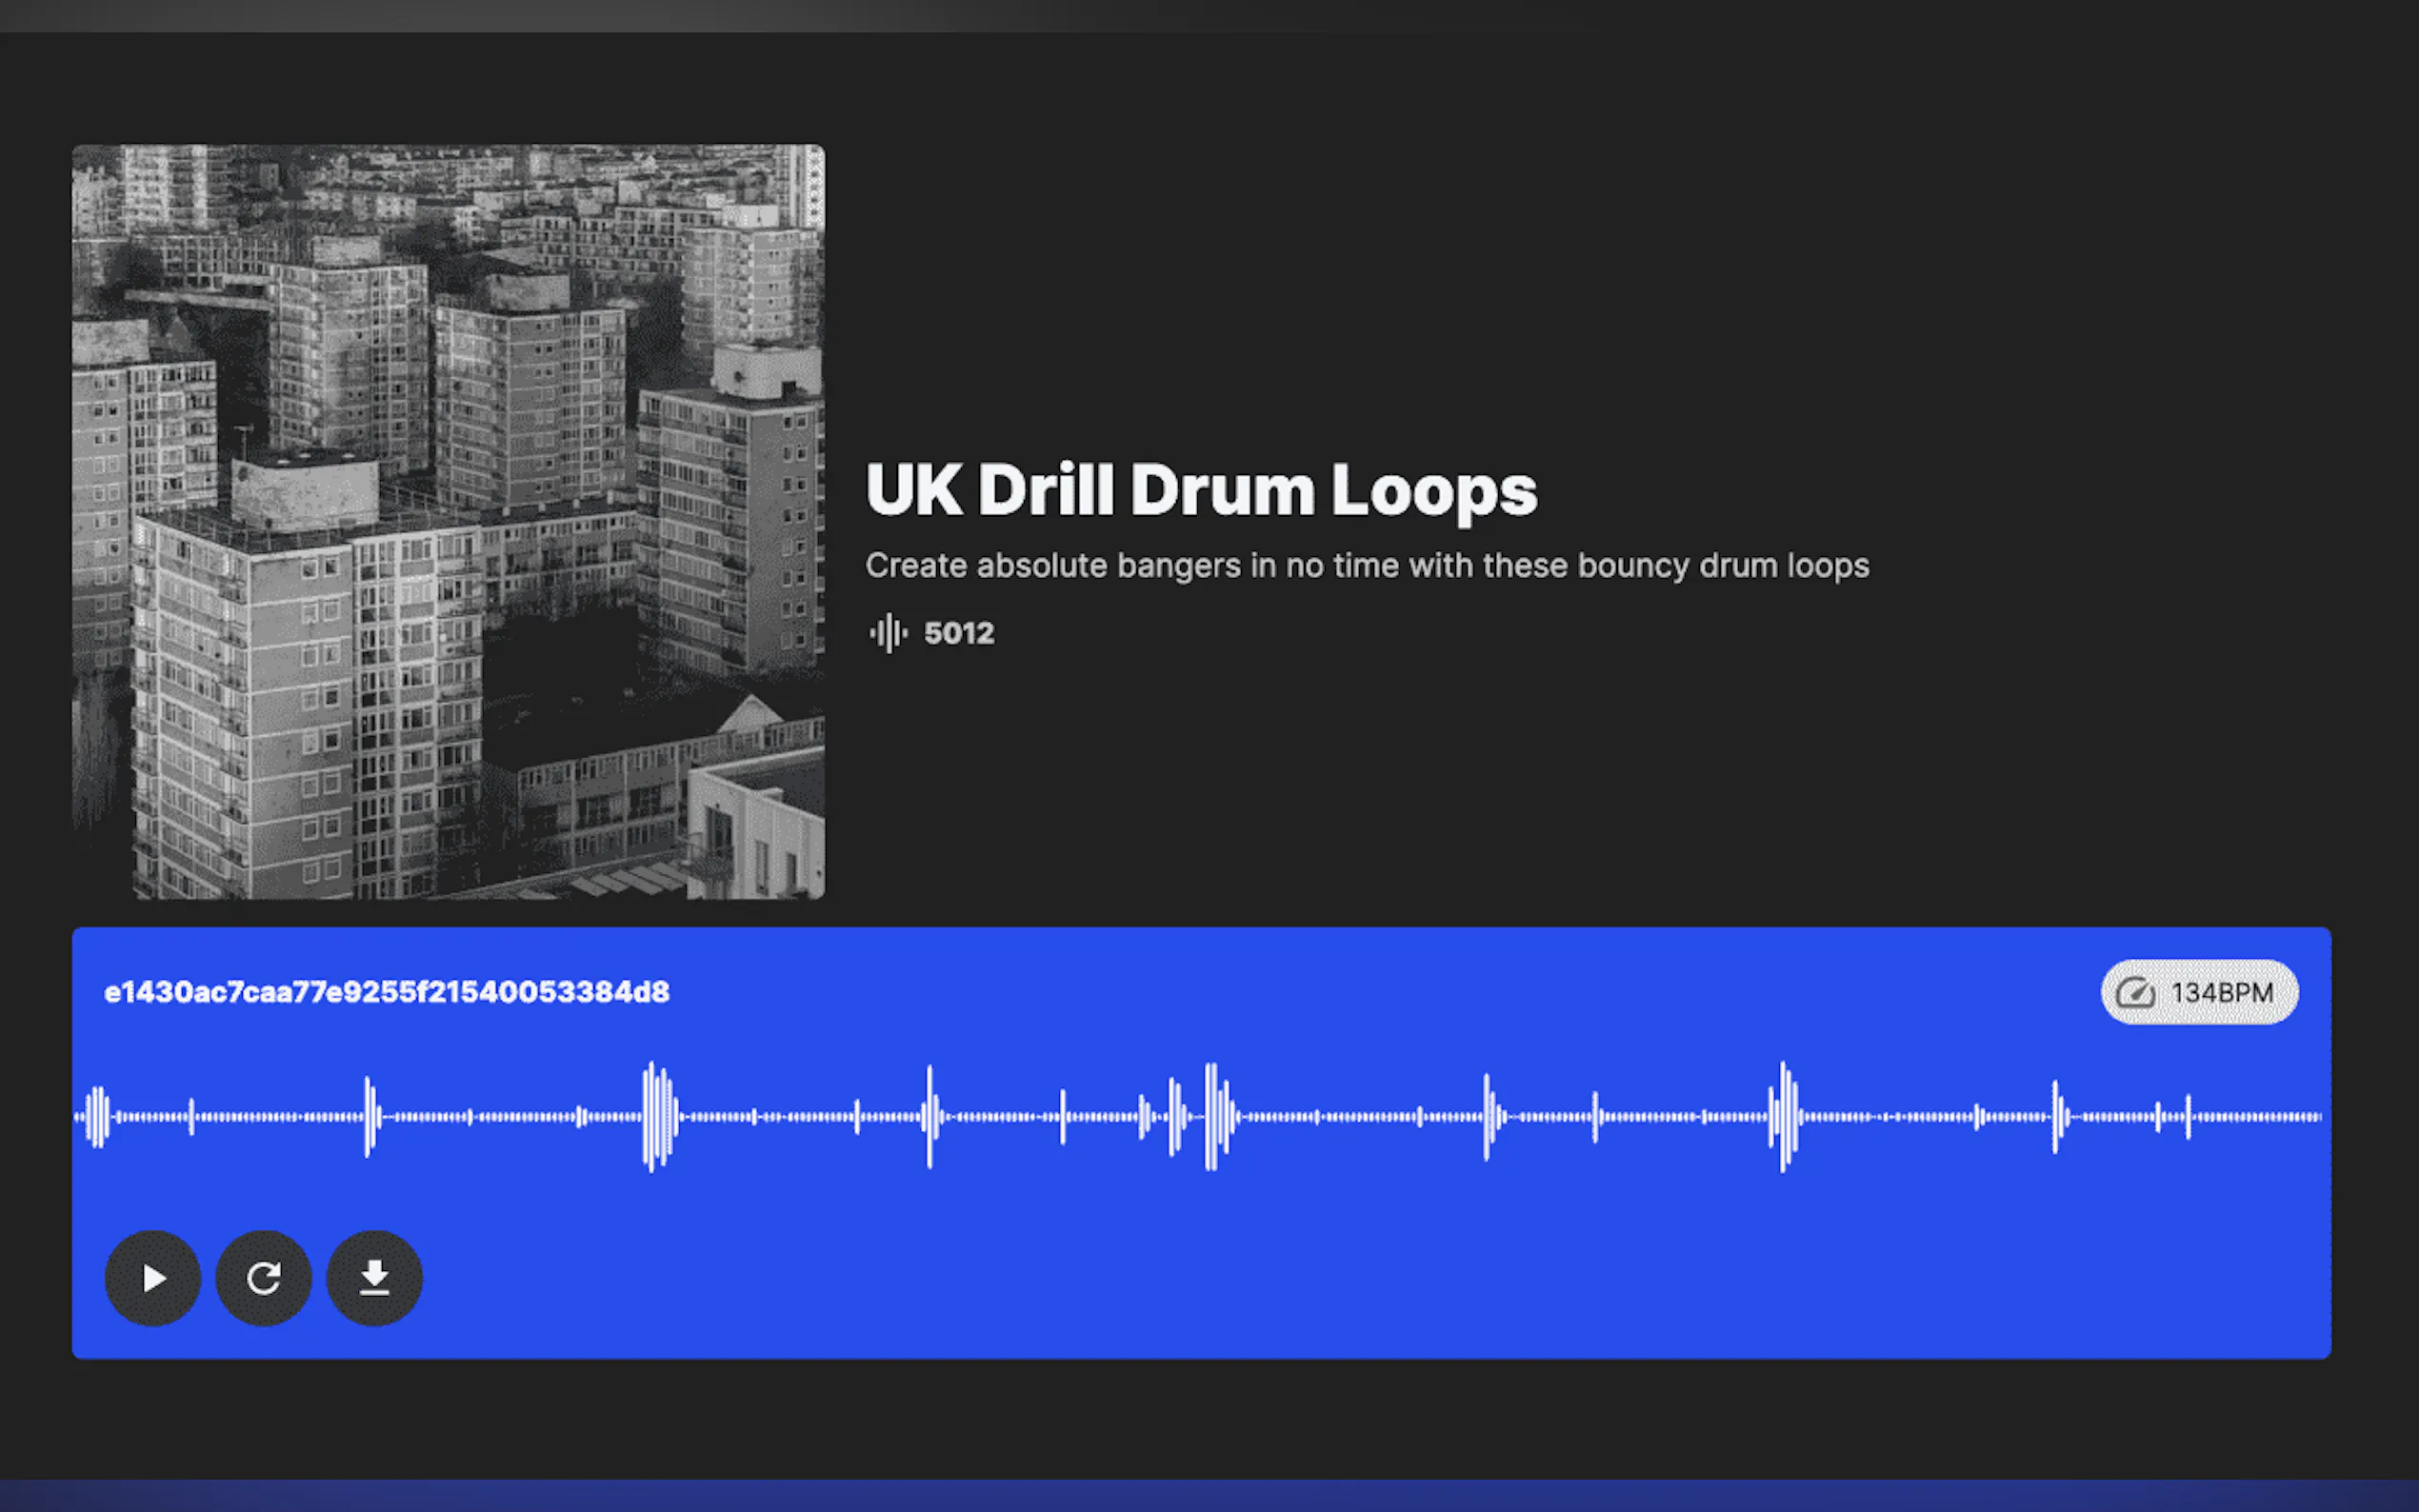Click the empty blue player panel background
Viewport: 2419px width, 1512px height.
(x=1300, y=1280)
